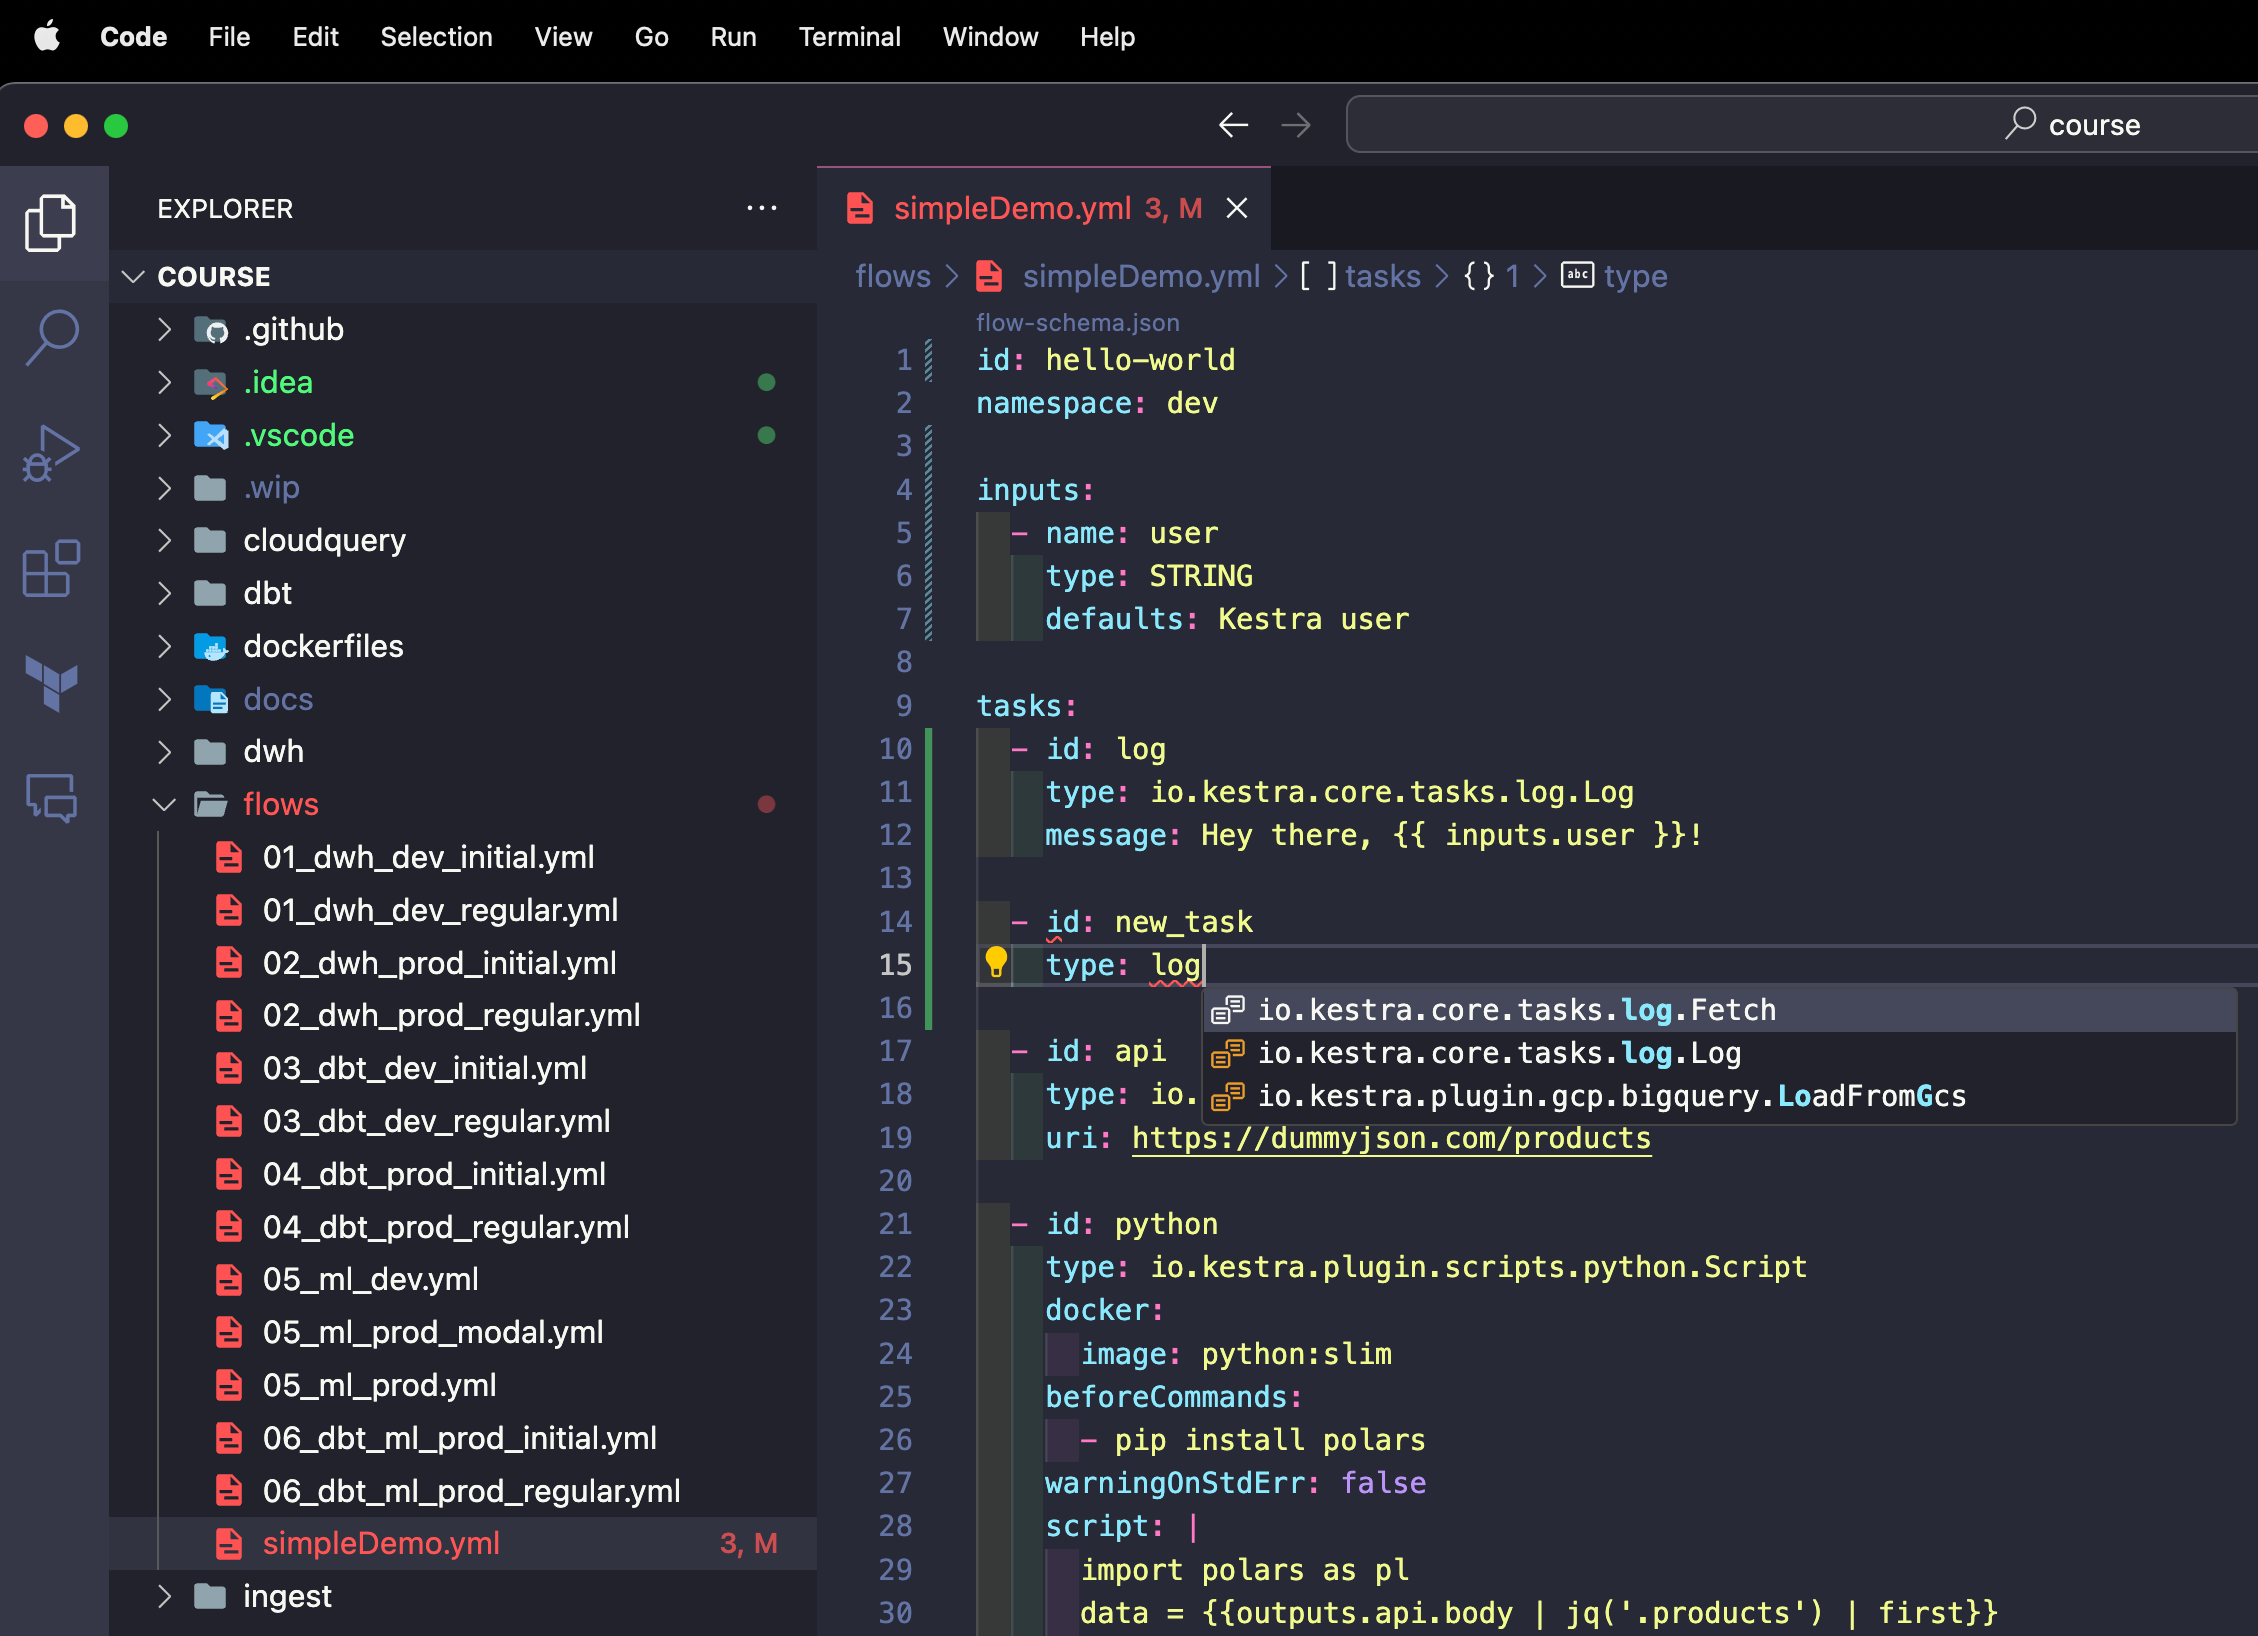Image resolution: width=2258 pixels, height=1636 pixels.
Task: Open the Terminal menu
Action: click(849, 37)
